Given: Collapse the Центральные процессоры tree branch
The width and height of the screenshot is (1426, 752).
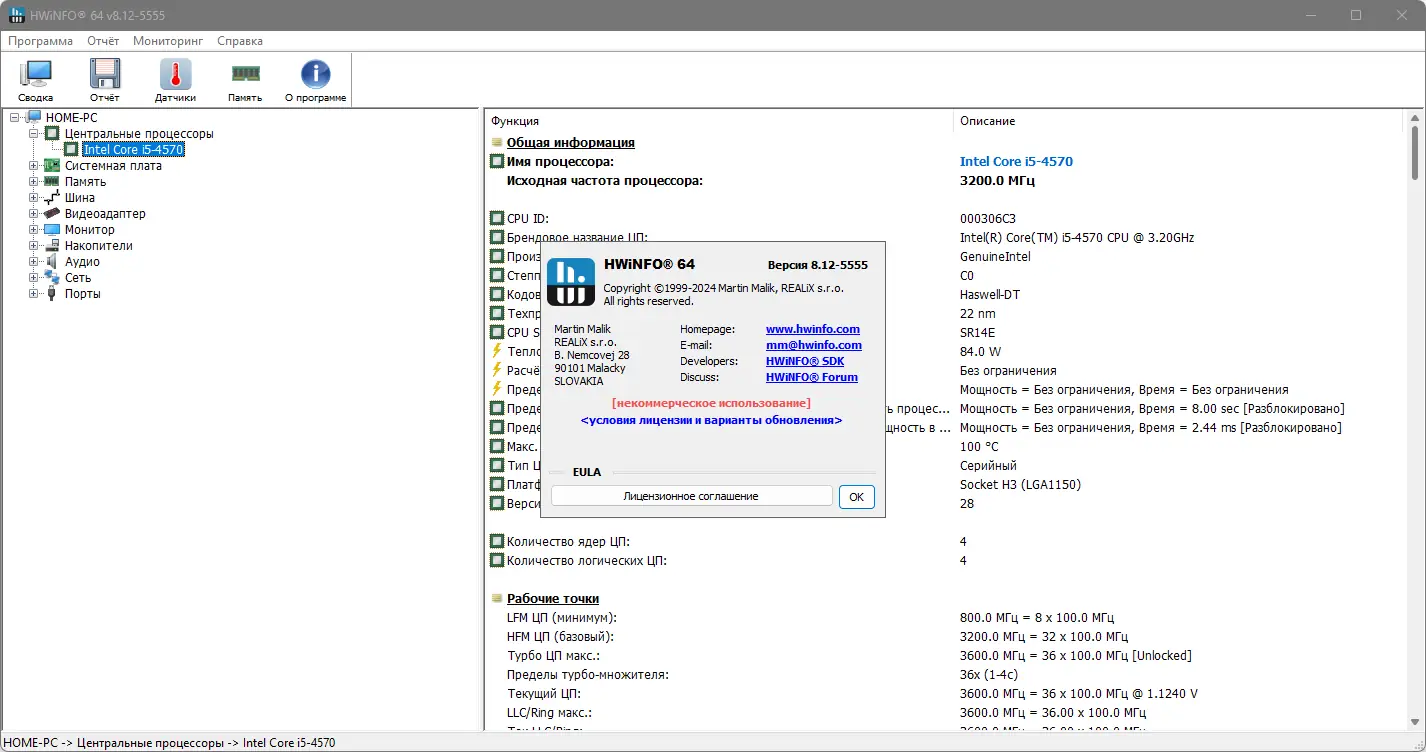Looking at the screenshot, I should 33,134.
